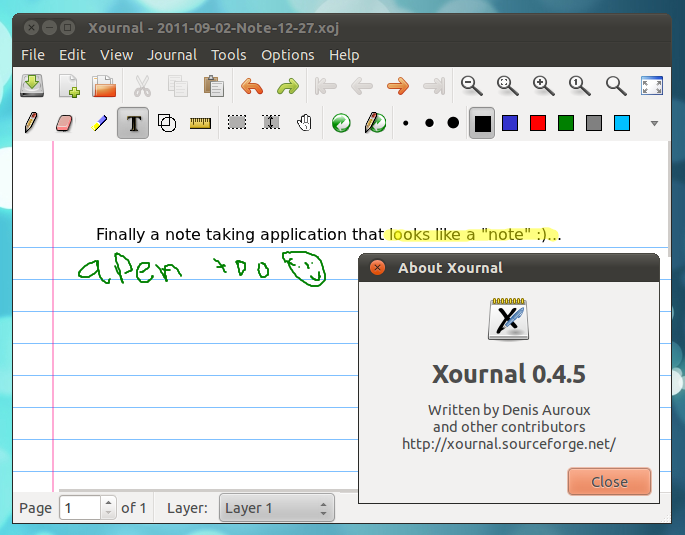Jump to the last page
The image size is (685, 535).
[434, 86]
